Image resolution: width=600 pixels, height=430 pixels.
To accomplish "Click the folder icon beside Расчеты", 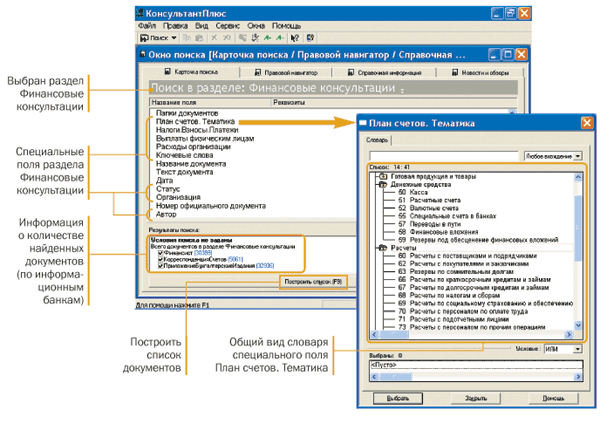I will tap(383, 248).
